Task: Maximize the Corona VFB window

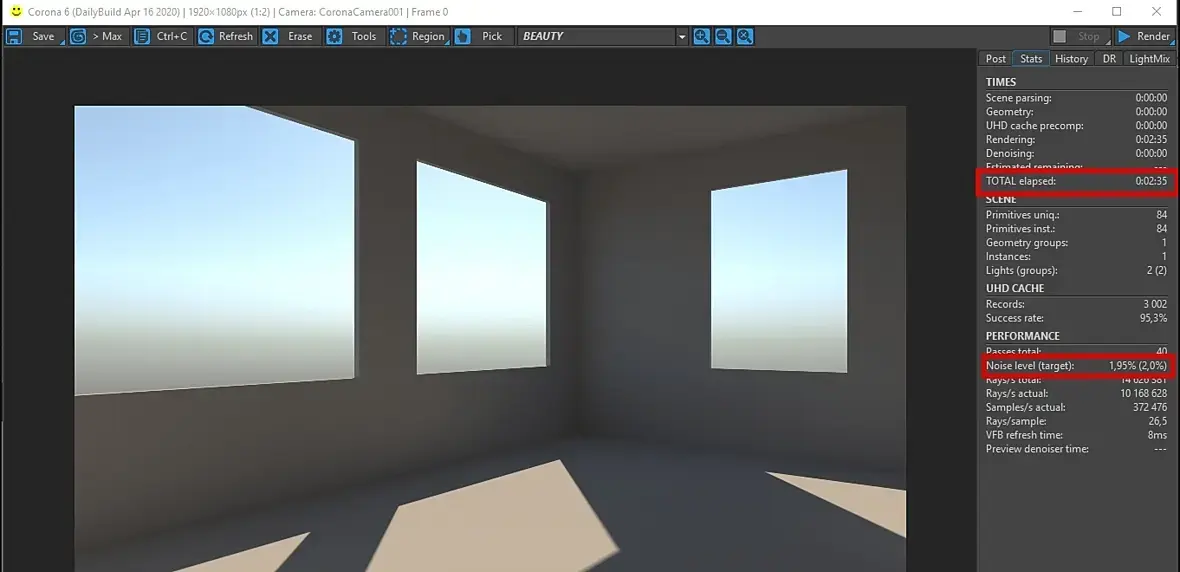Action: [x=1116, y=11]
